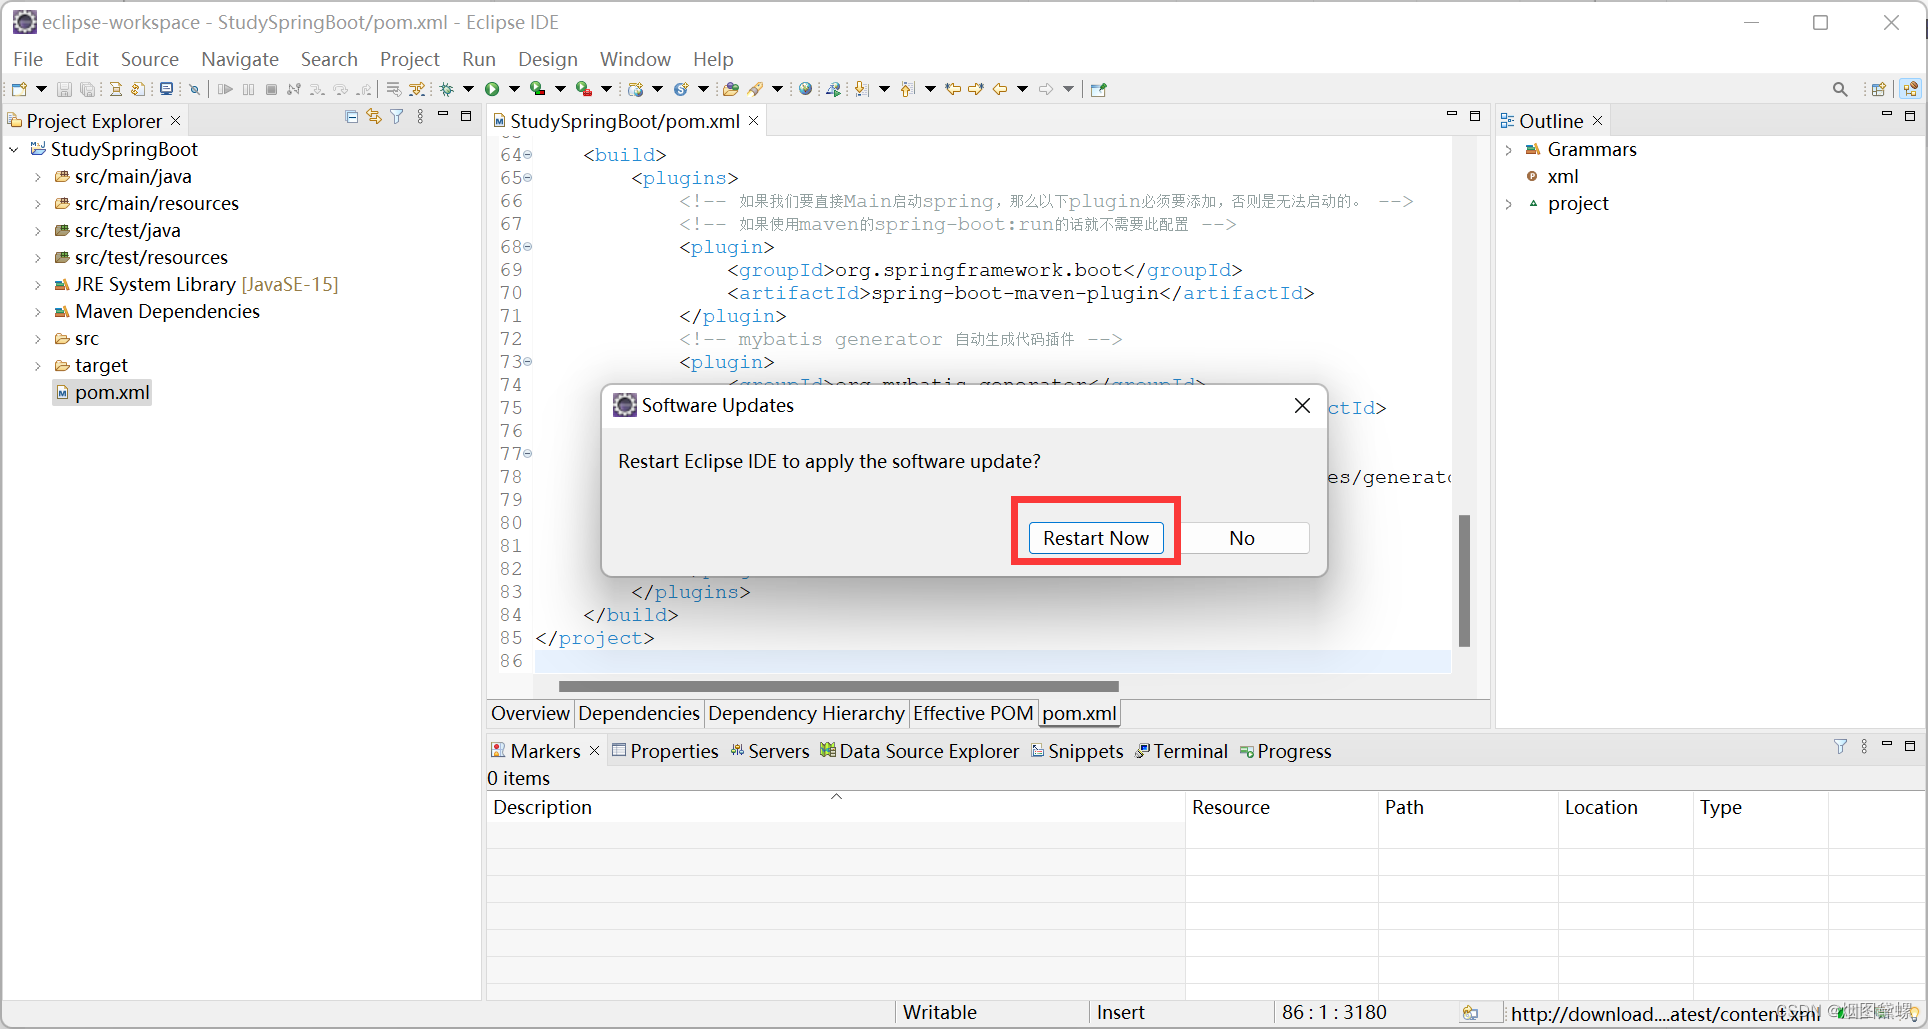Open the Run button dropdown arrow
The width and height of the screenshot is (1928, 1029).
coord(514,89)
